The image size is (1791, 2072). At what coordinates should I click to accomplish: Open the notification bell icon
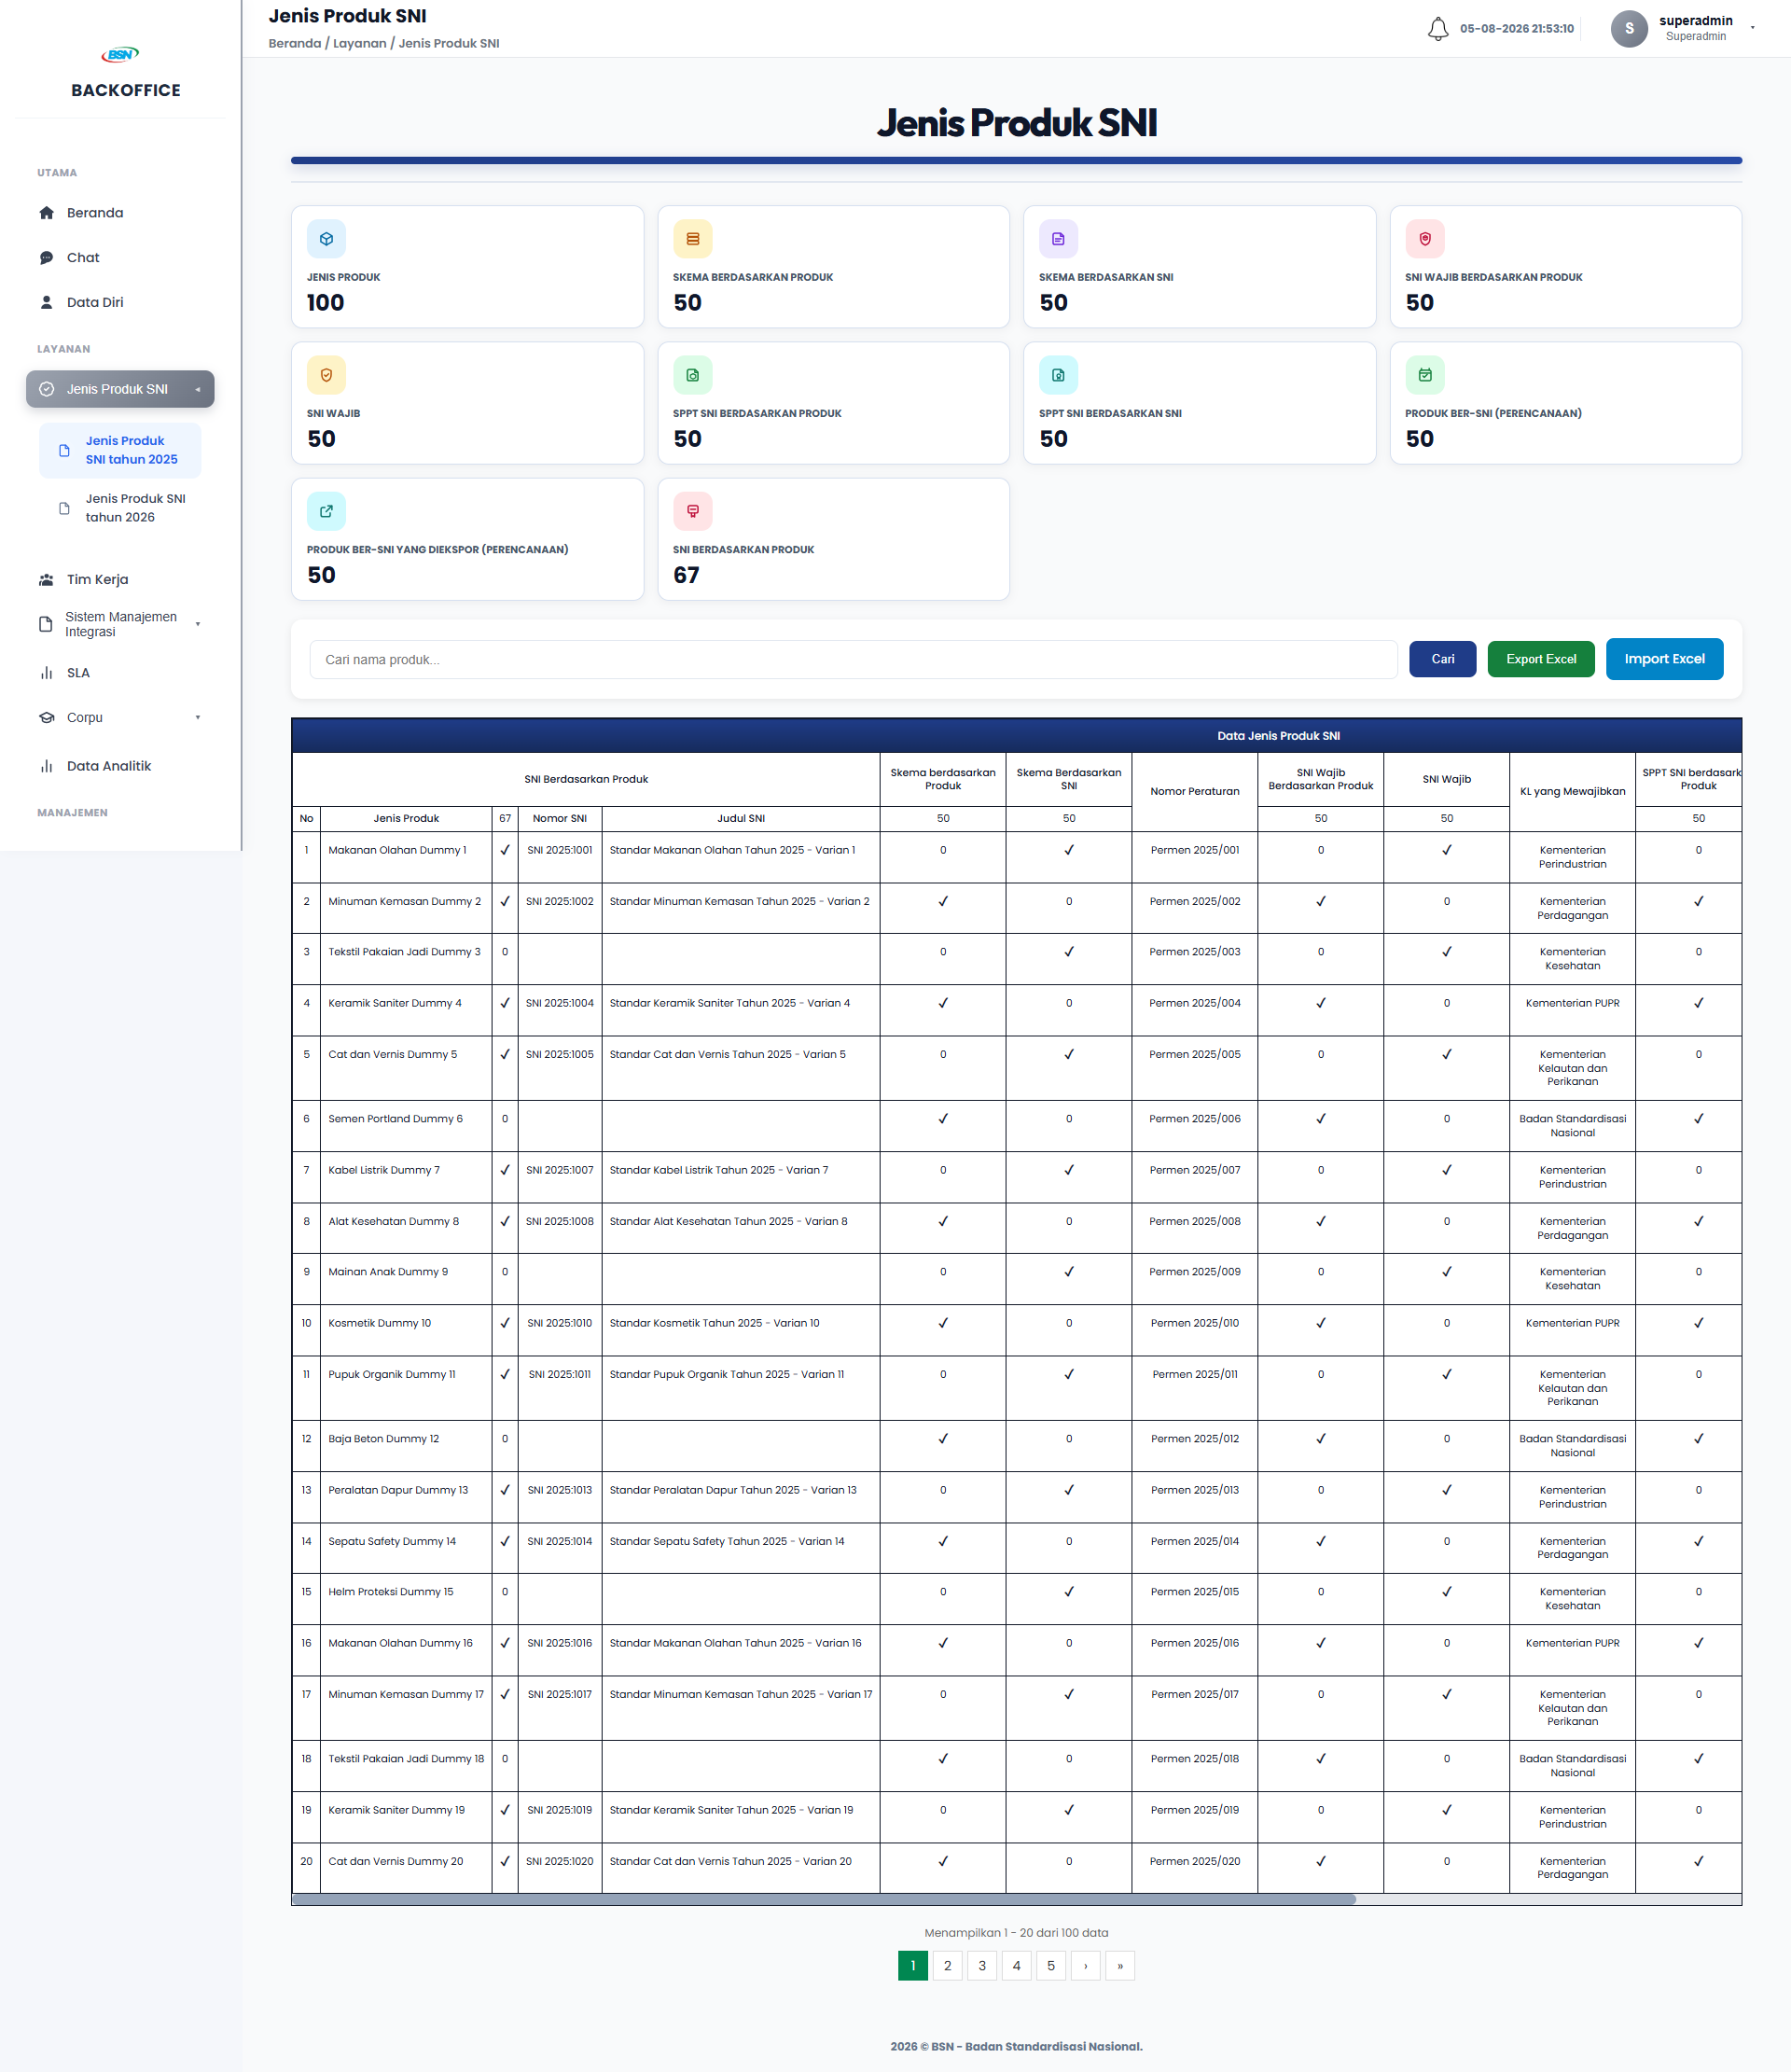[1437, 29]
